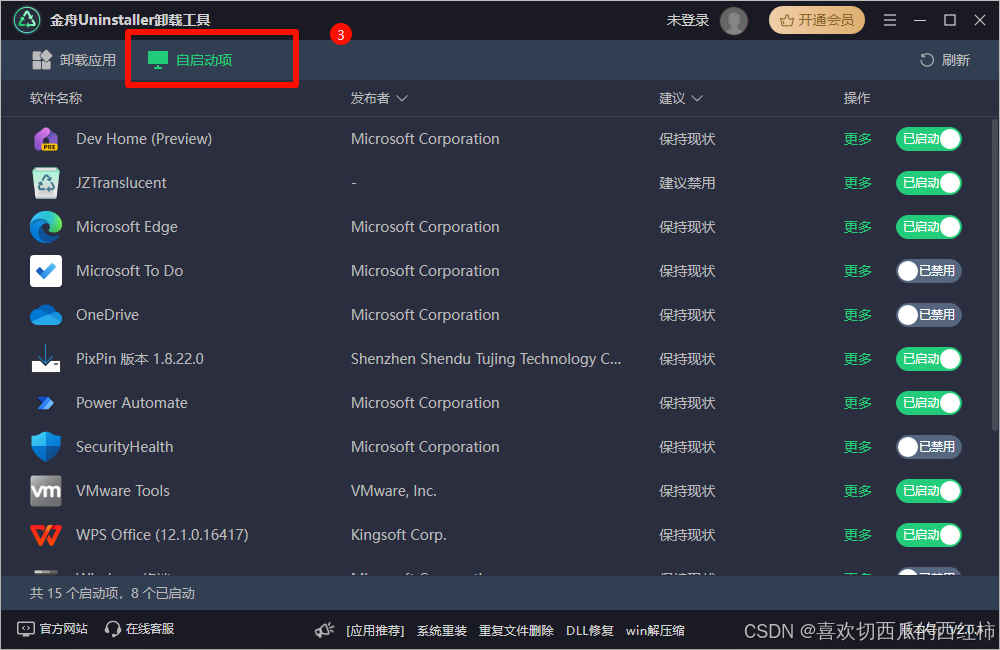Screen dimensions: 1000x650
Task: Click the 刷新 refresh button
Action: coord(945,60)
